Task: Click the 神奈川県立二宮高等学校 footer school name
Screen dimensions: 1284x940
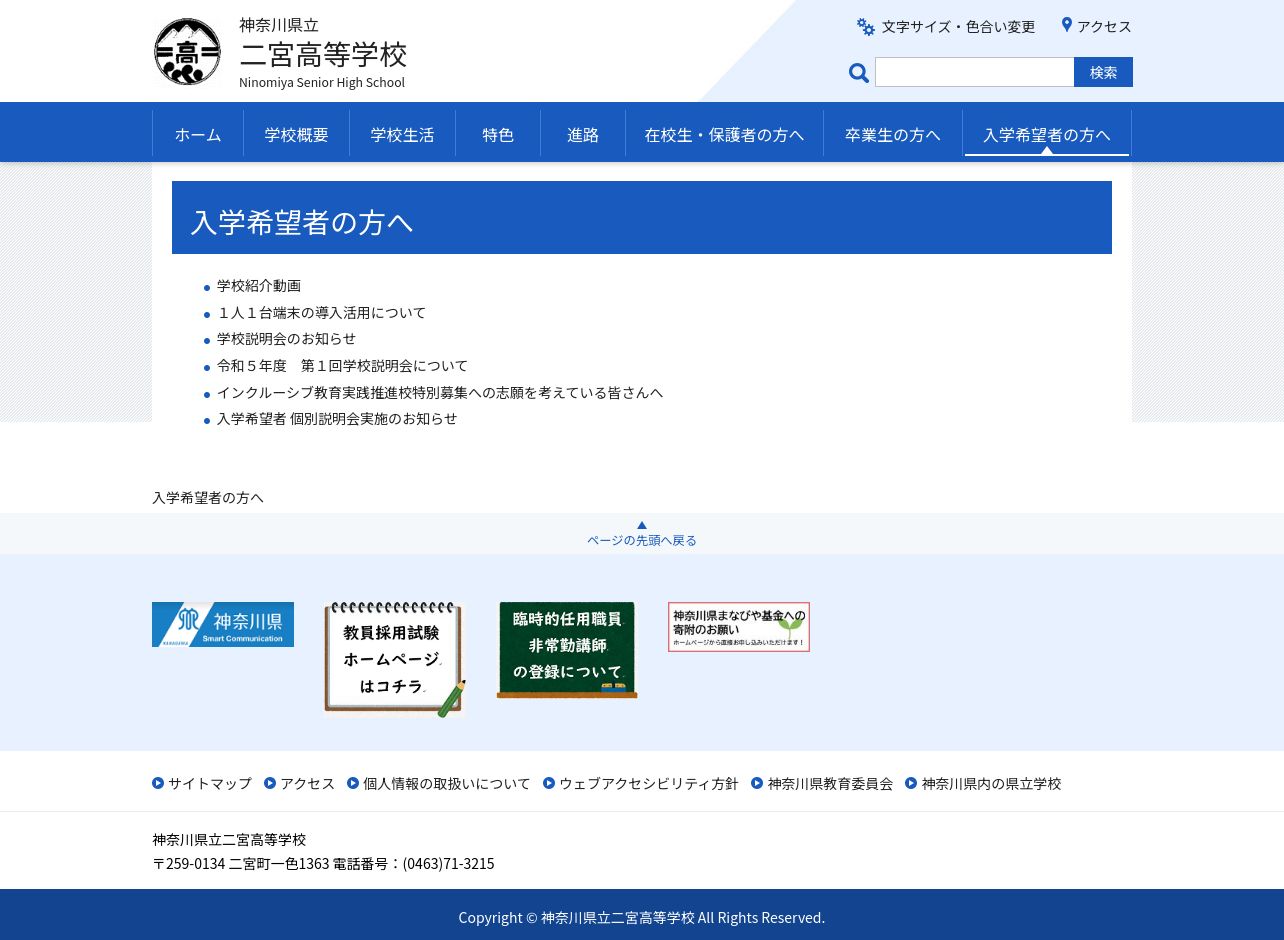Action: pos(229,840)
